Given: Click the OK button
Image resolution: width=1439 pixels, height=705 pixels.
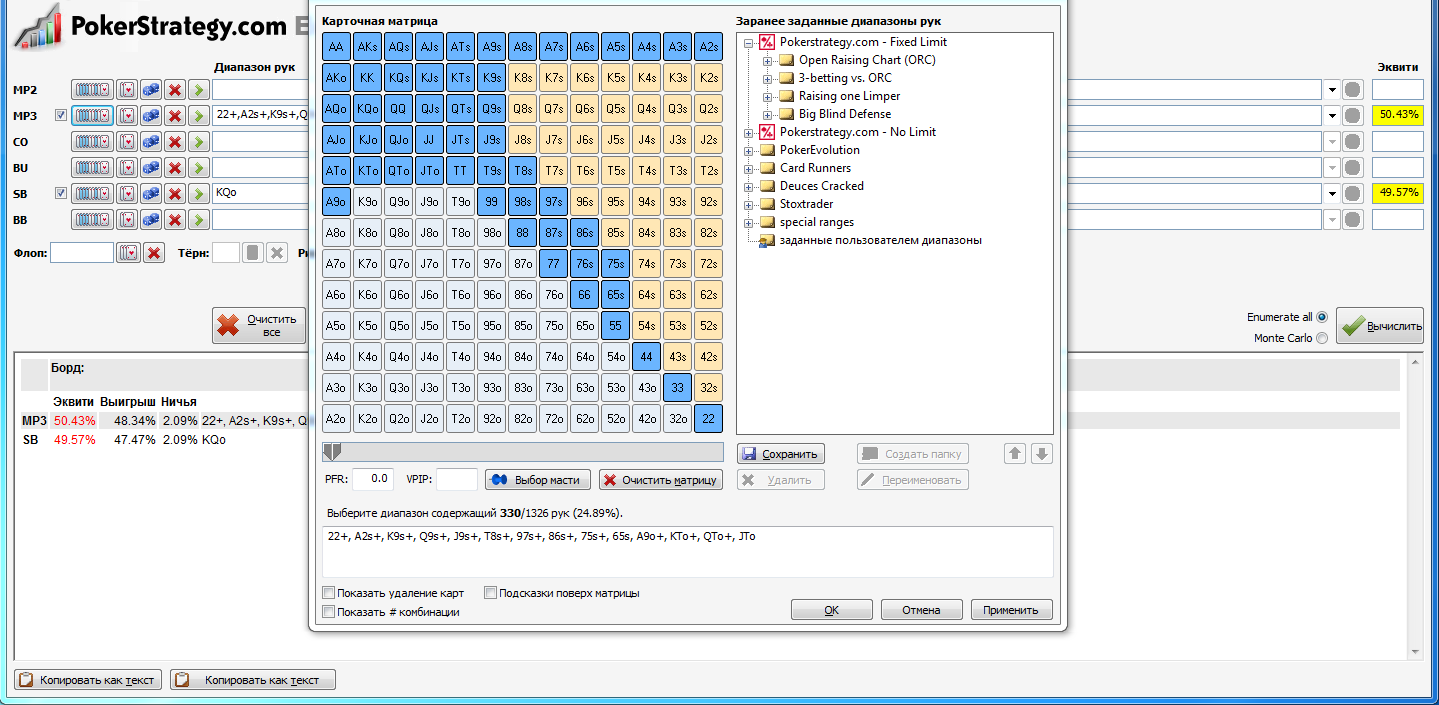Looking at the screenshot, I should point(832,610).
